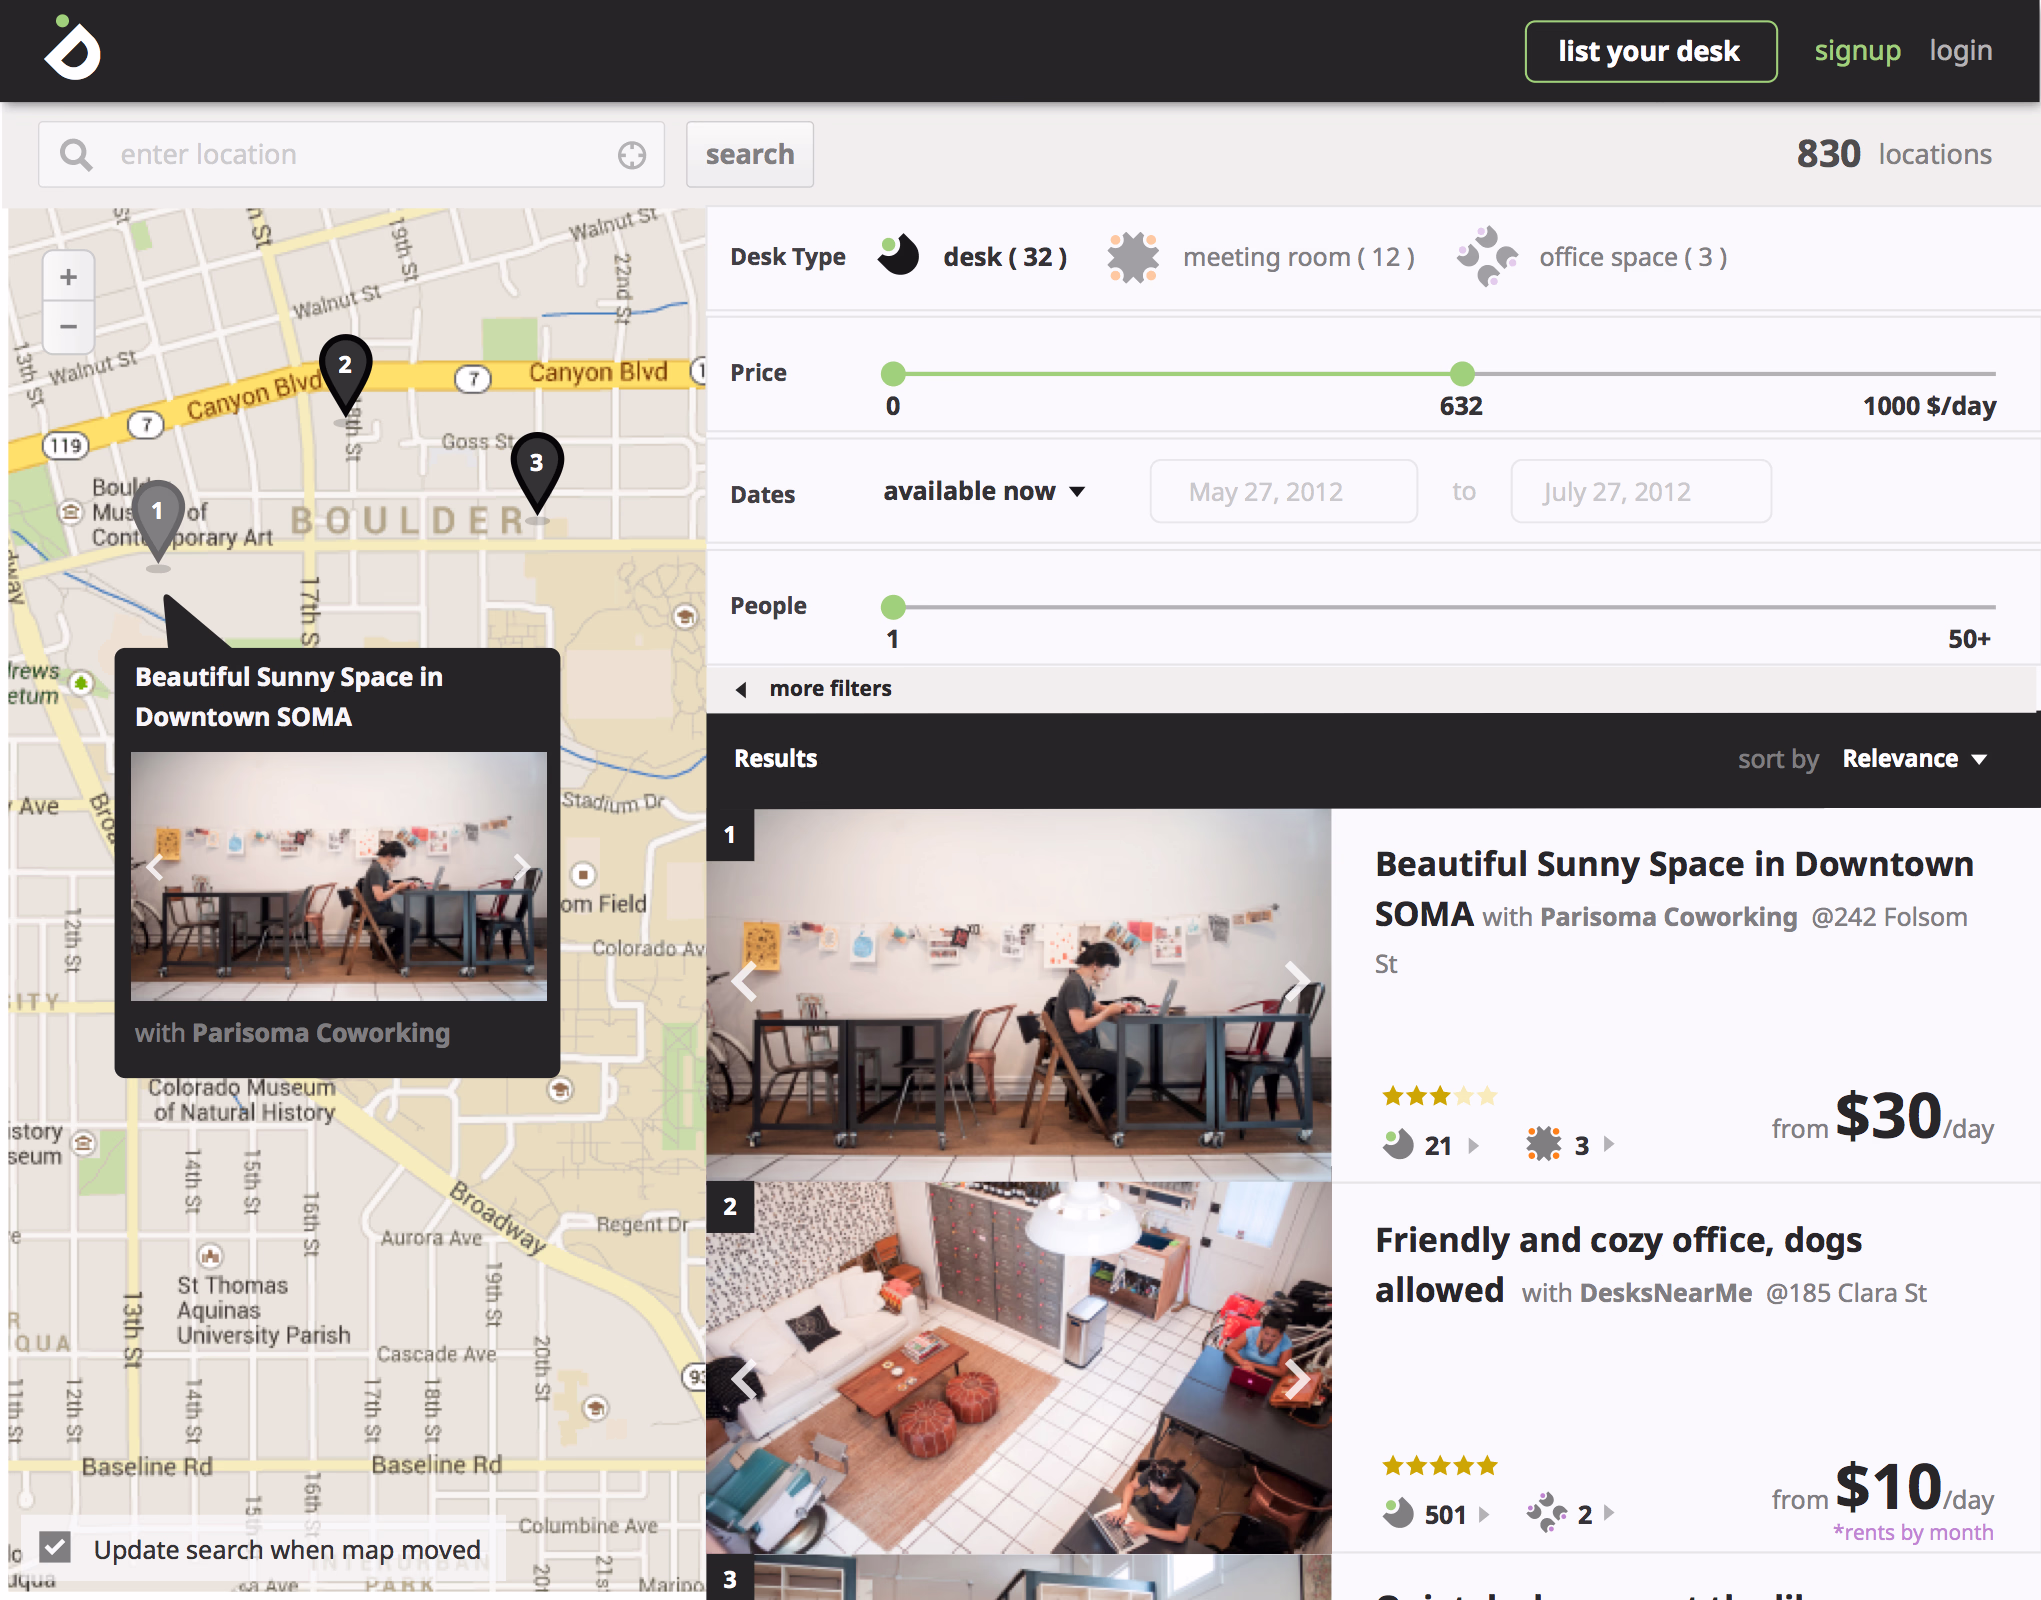Click from $10/day price text
This screenshot has width=2041, height=1600.
pos(1883,1487)
